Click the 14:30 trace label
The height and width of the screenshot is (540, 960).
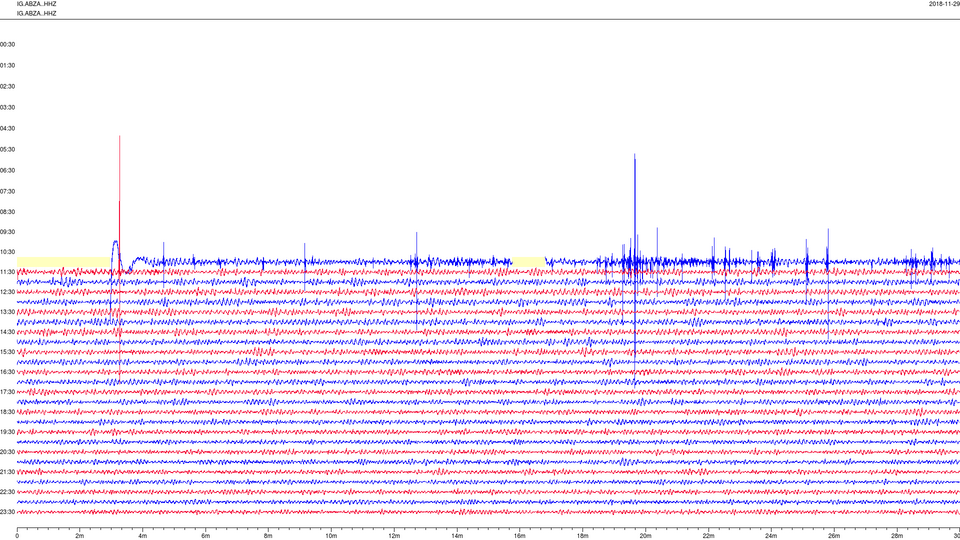(x=7, y=332)
